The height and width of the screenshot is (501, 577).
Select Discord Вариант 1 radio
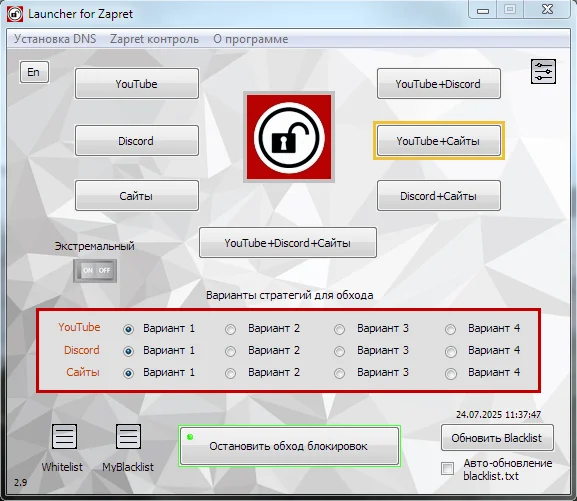128,352
